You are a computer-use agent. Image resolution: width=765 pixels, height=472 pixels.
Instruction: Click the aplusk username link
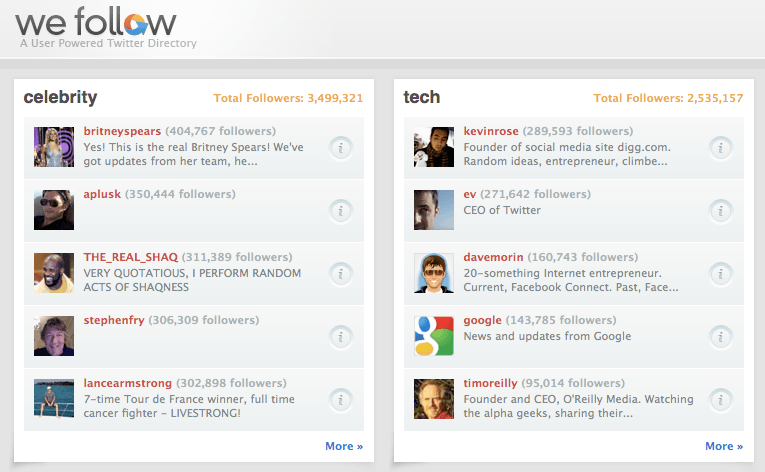coord(102,194)
